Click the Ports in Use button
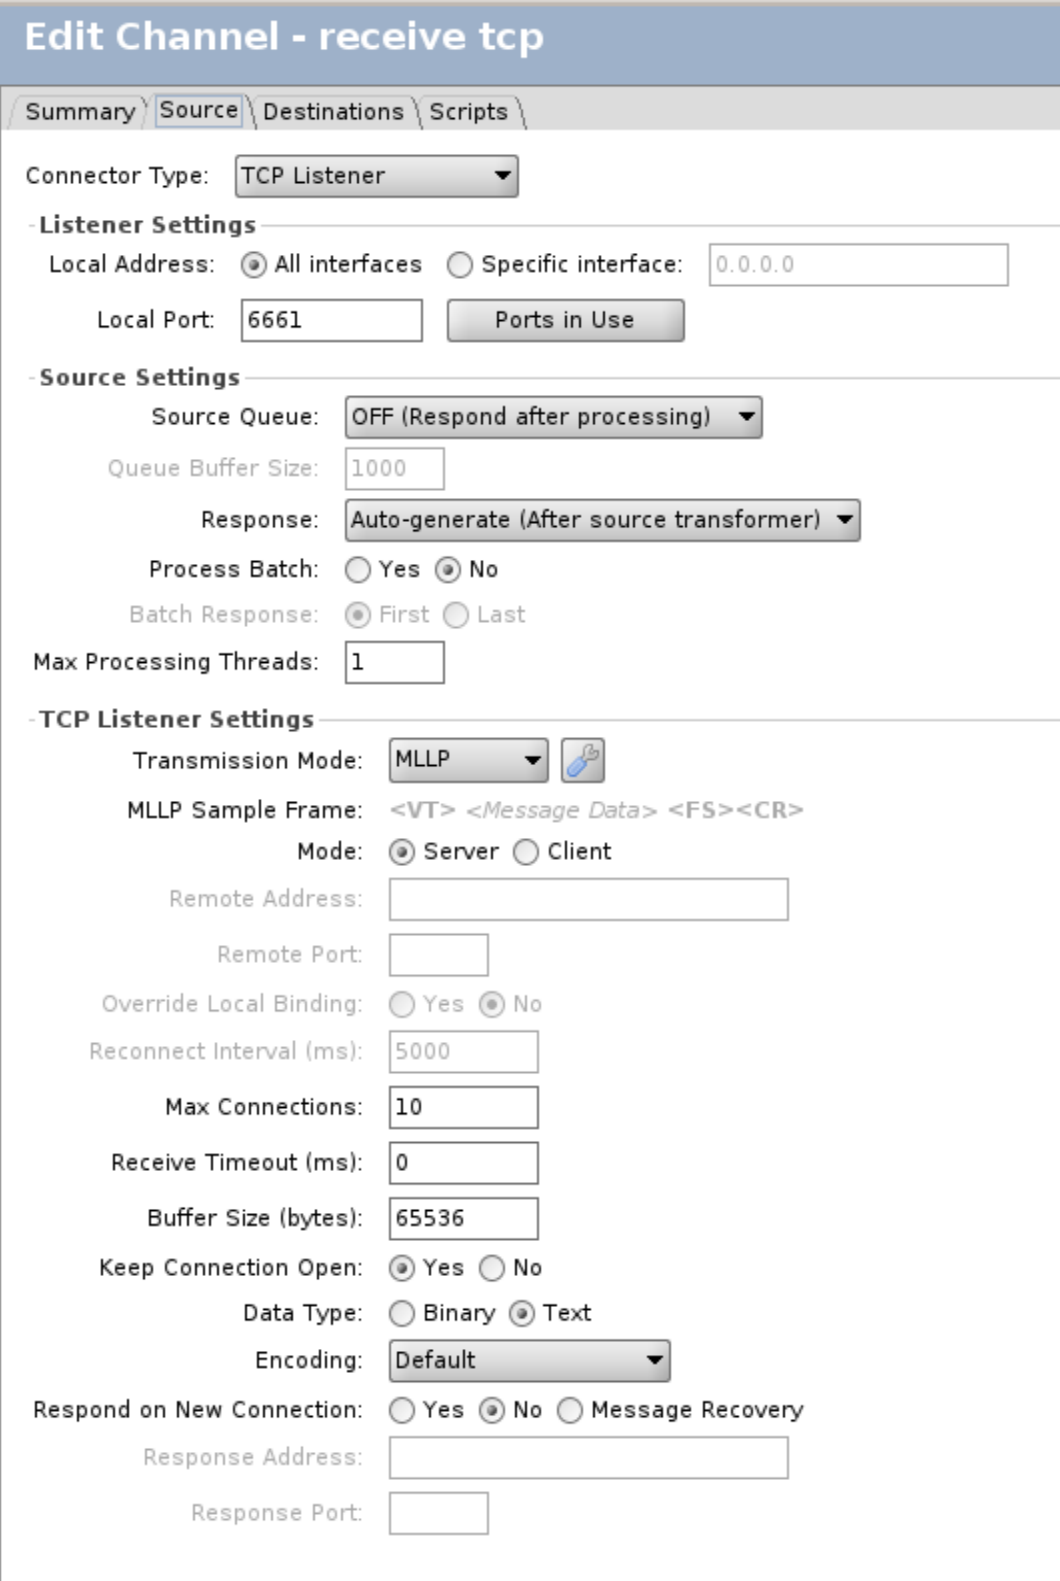The width and height of the screenshot is (1060, 1581). 565,320
